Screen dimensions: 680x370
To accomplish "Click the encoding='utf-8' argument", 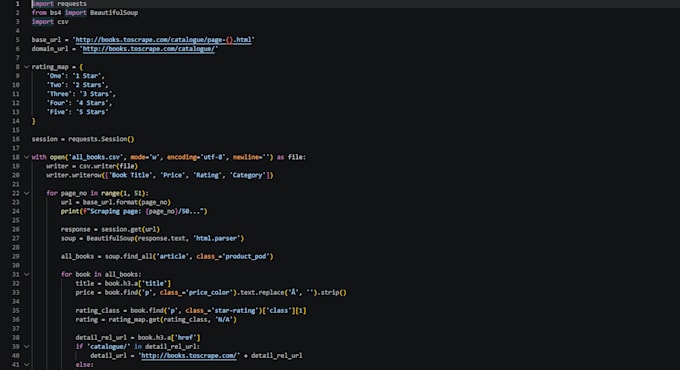I will coord(196,157).
